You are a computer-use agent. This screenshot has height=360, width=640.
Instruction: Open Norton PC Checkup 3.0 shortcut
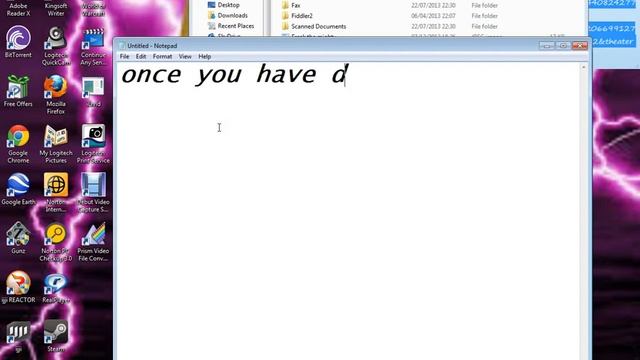tap(56, 242)
